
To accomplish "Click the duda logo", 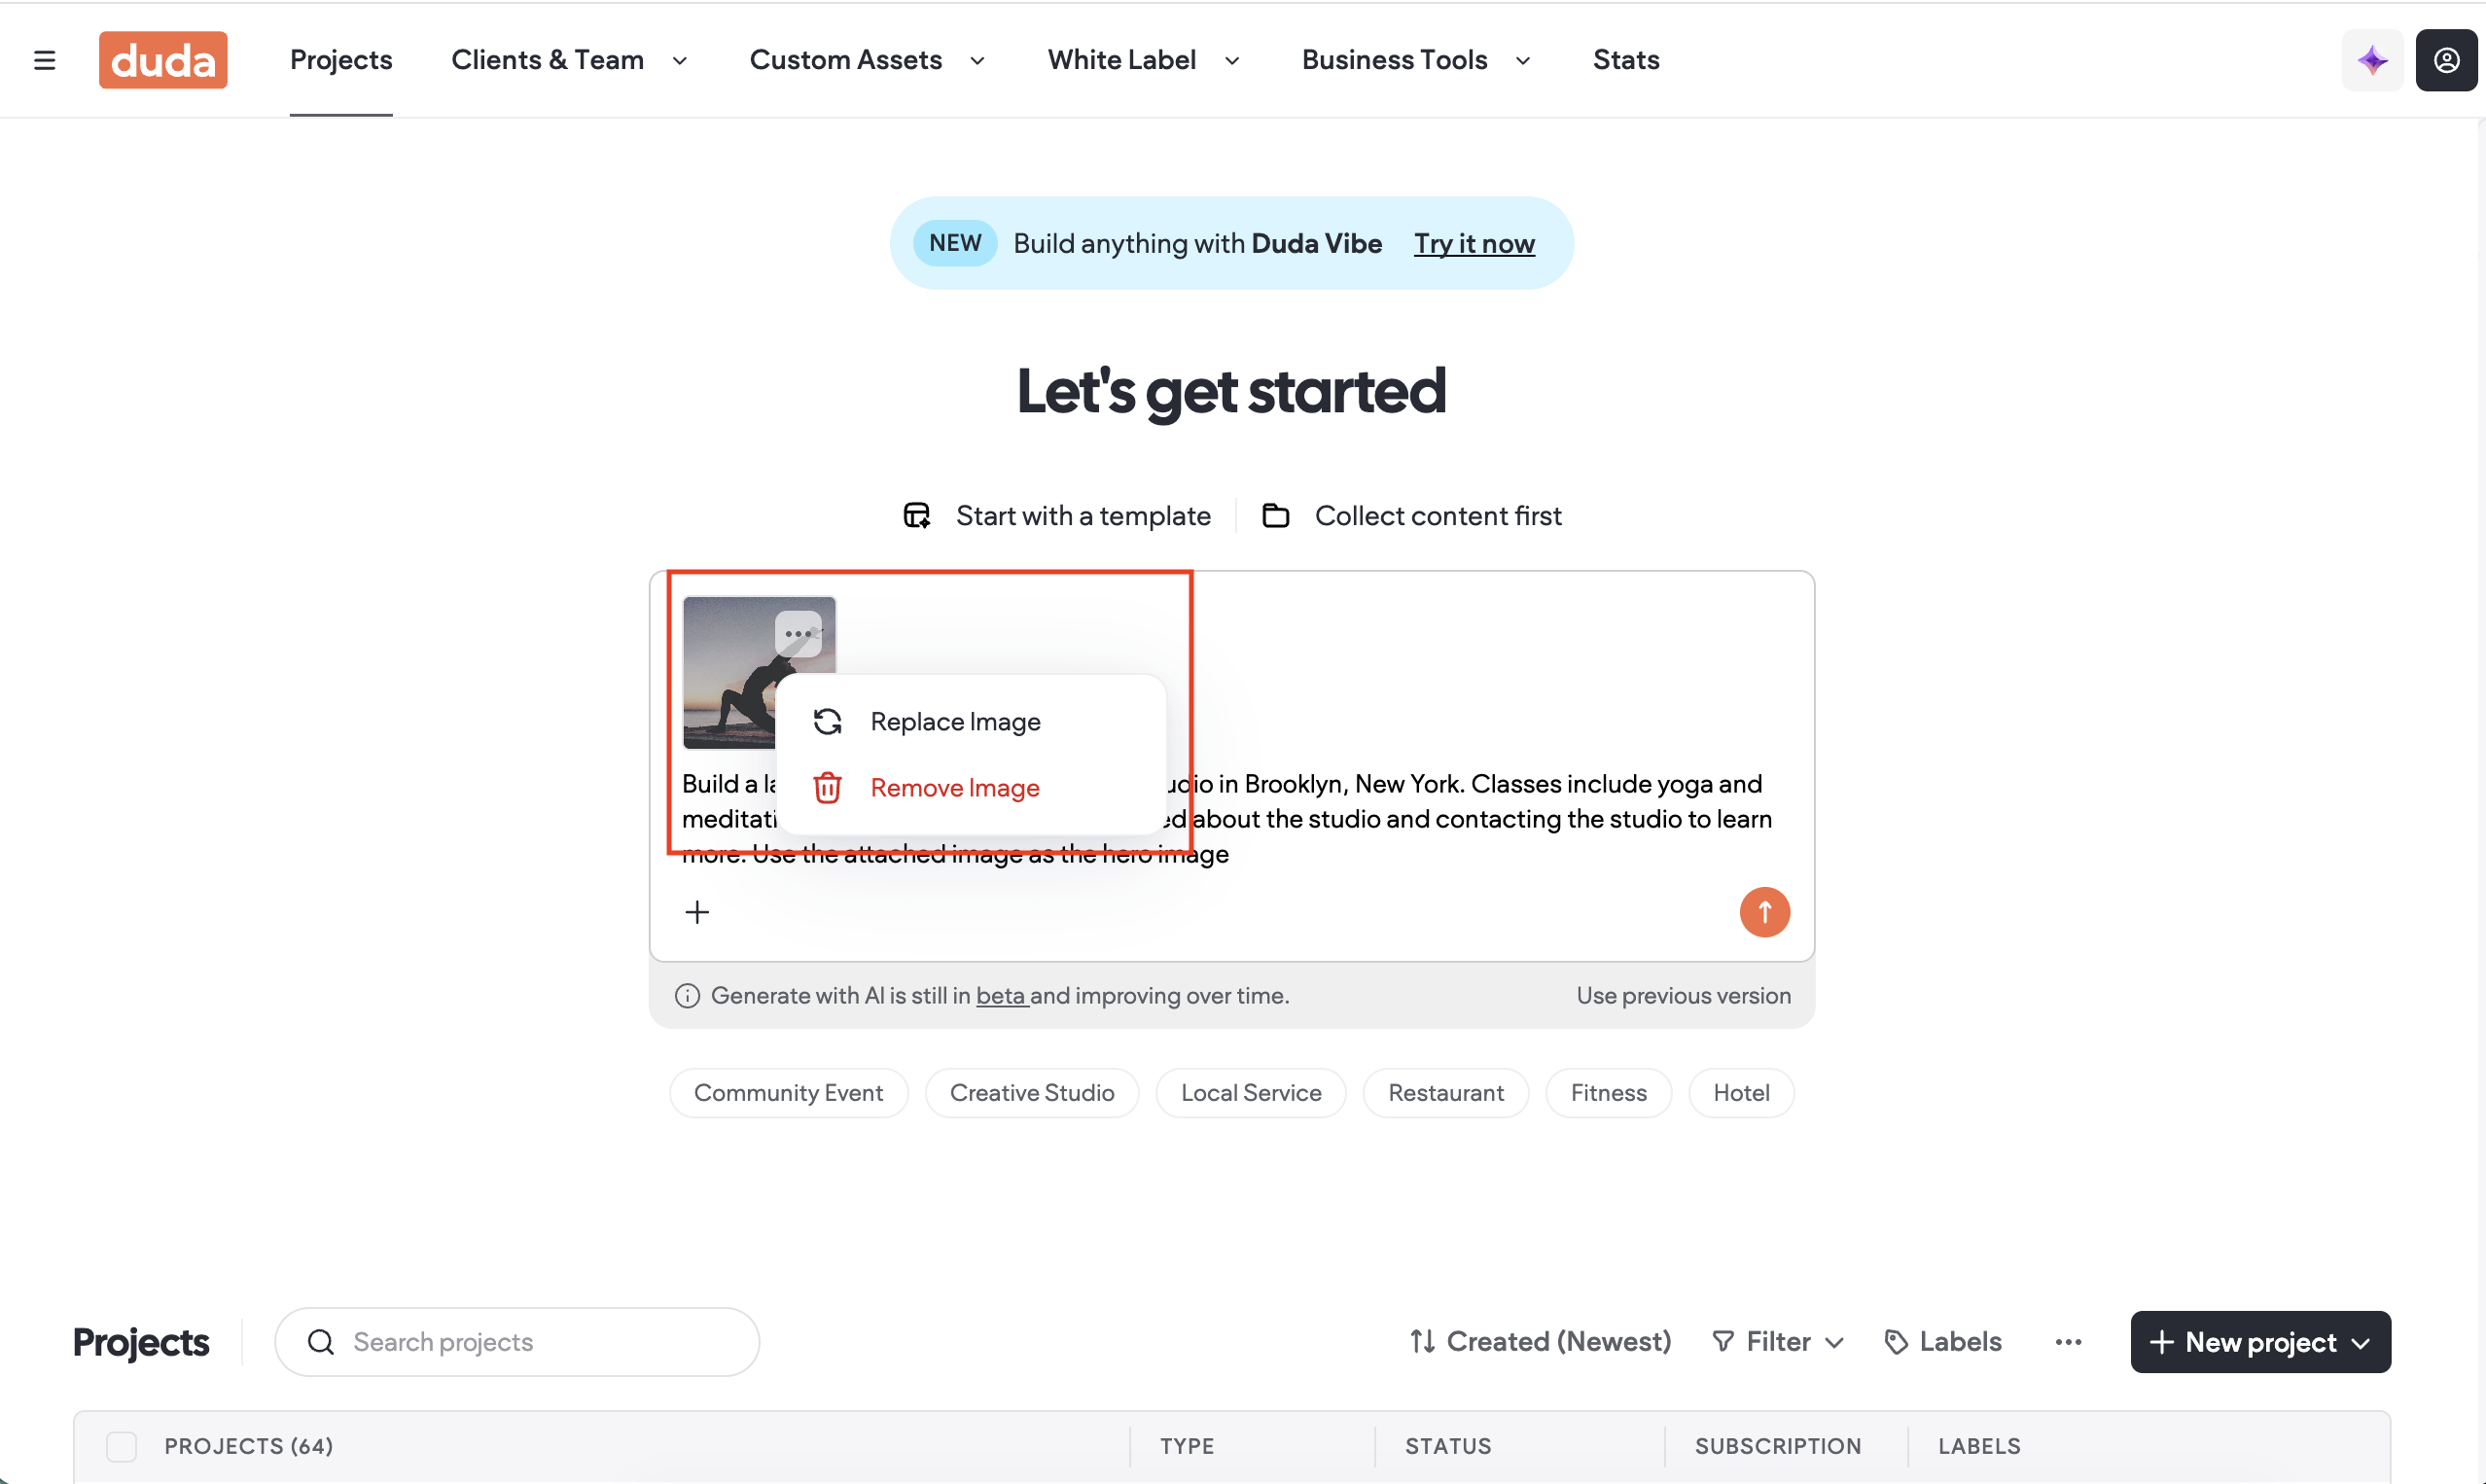I will point(163,60).
